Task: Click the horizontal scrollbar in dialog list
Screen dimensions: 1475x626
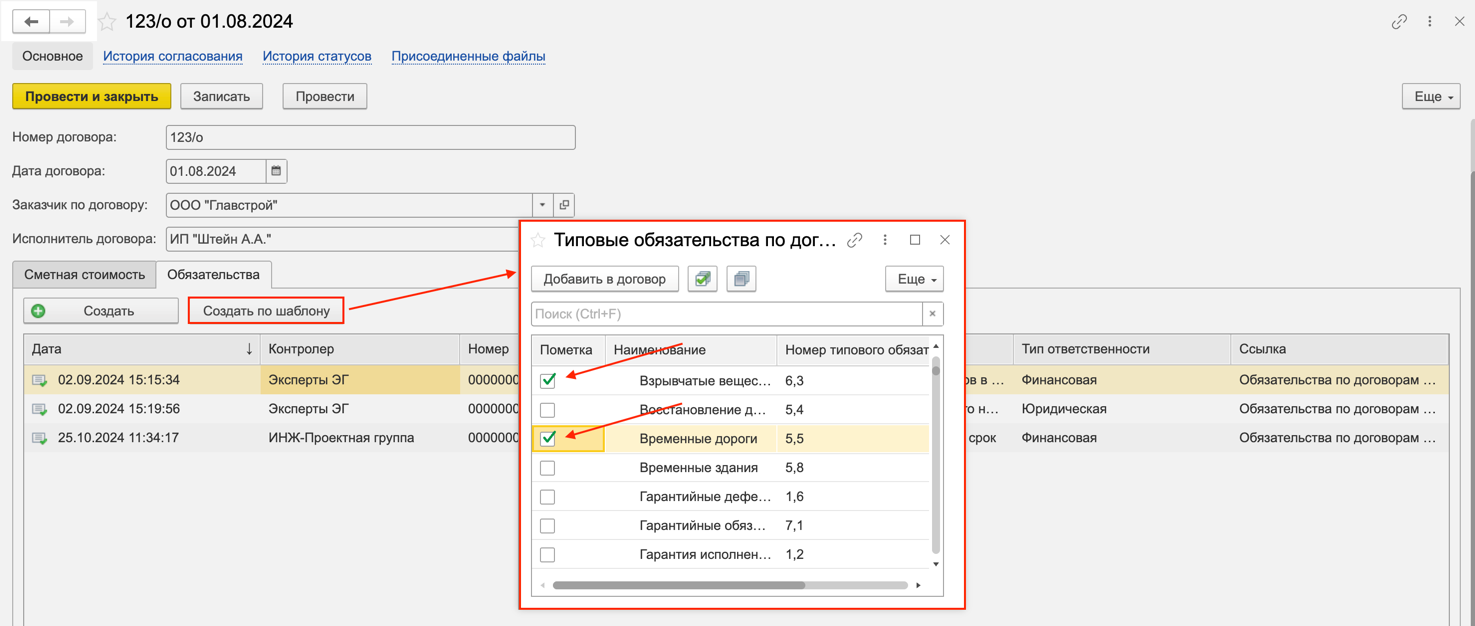Action: pos(678,585)
